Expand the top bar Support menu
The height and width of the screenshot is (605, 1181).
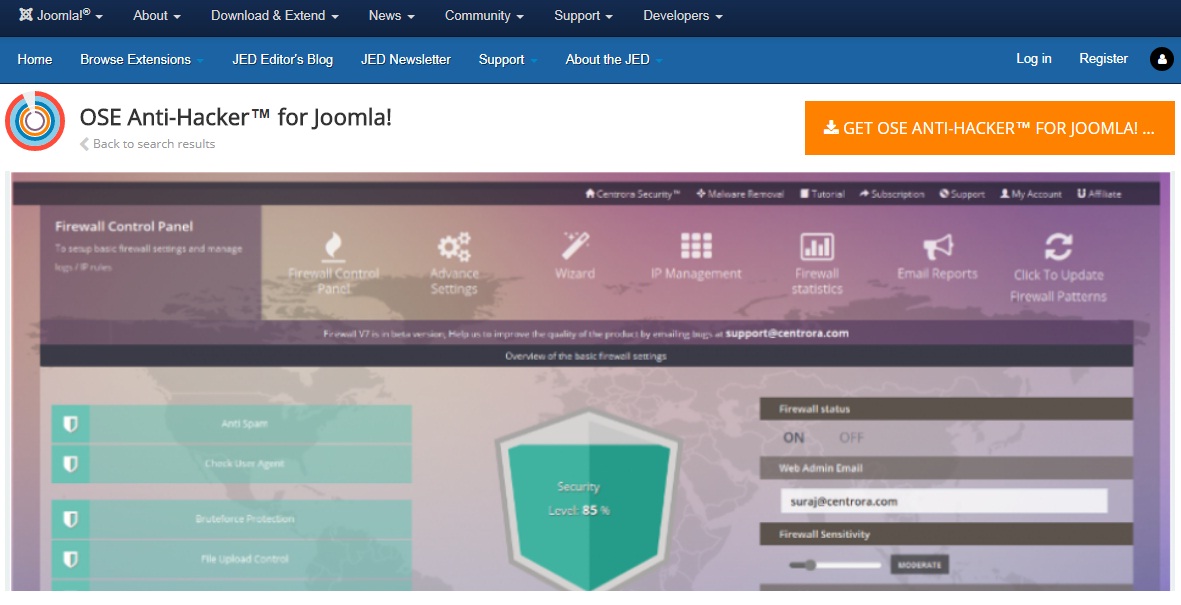pos(583,16)
